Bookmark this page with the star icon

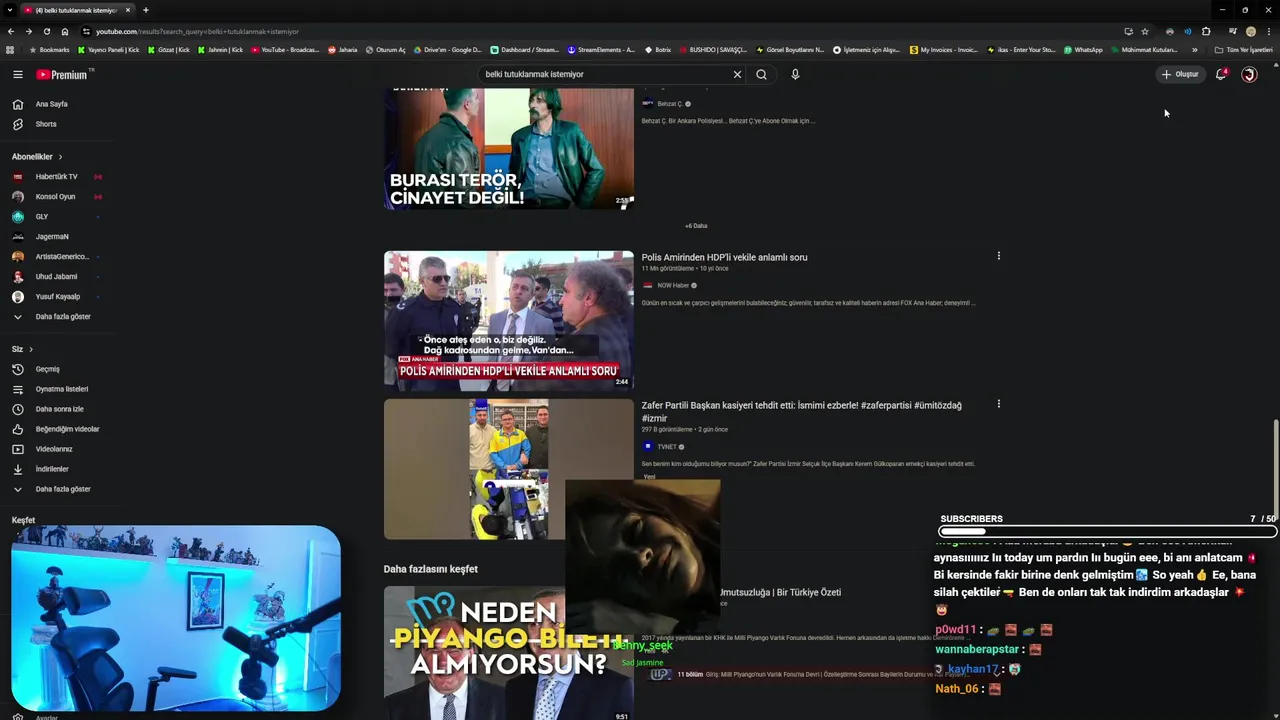[x=1145, y=31]
